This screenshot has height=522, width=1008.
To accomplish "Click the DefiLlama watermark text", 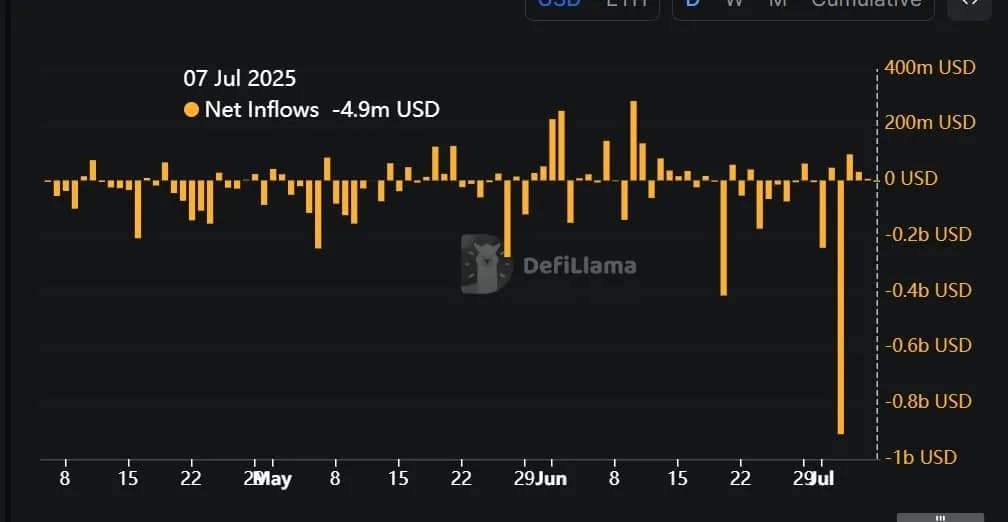I will click(580, 266).
